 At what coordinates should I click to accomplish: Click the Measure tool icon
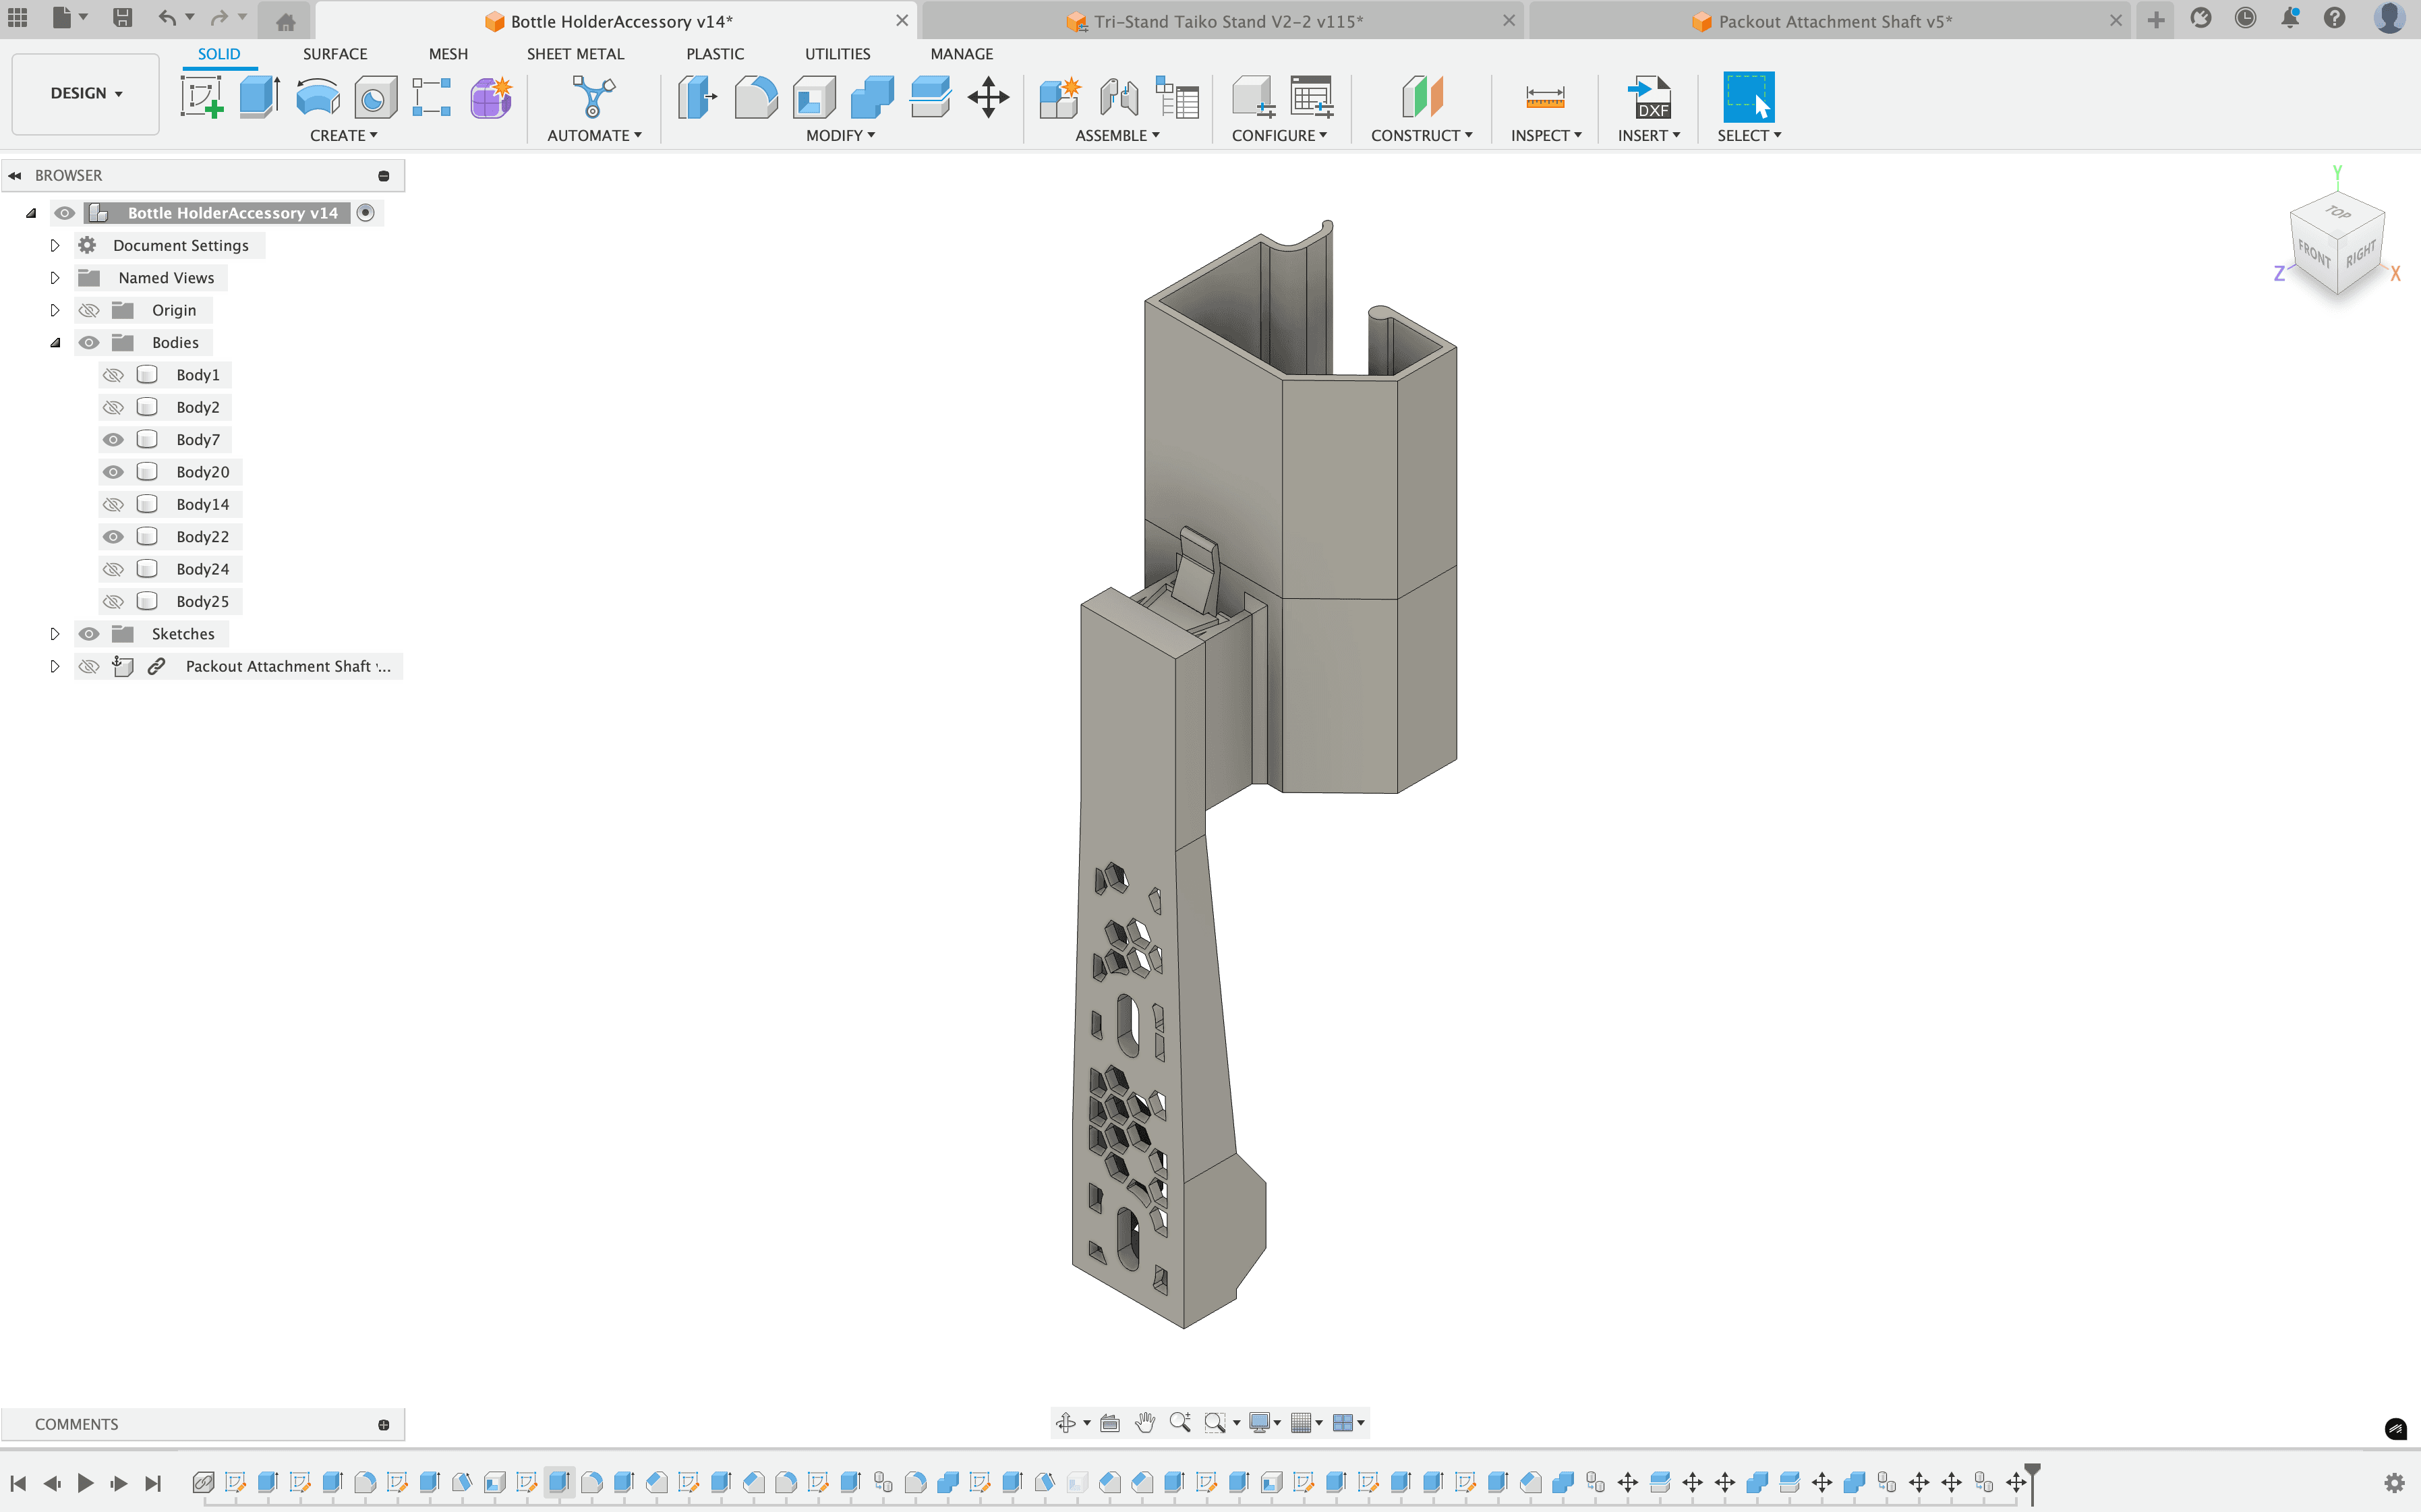[x=1545, y=97]
